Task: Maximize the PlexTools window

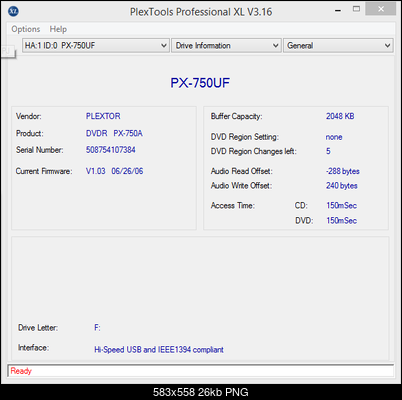Action: pyautogui.click(x=356, y=9)
